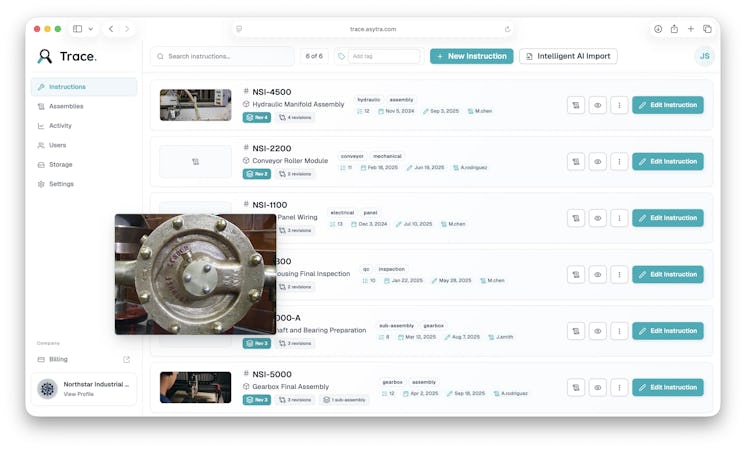Reload the page
The height and width of the screenshot is (450, 746).
click(x=508, y=29)
